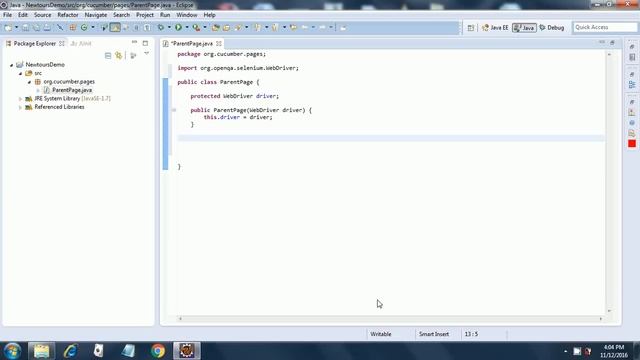Click the New file toolbar icon
Viewport: 640px width, 360px height.
pos(8,27)
